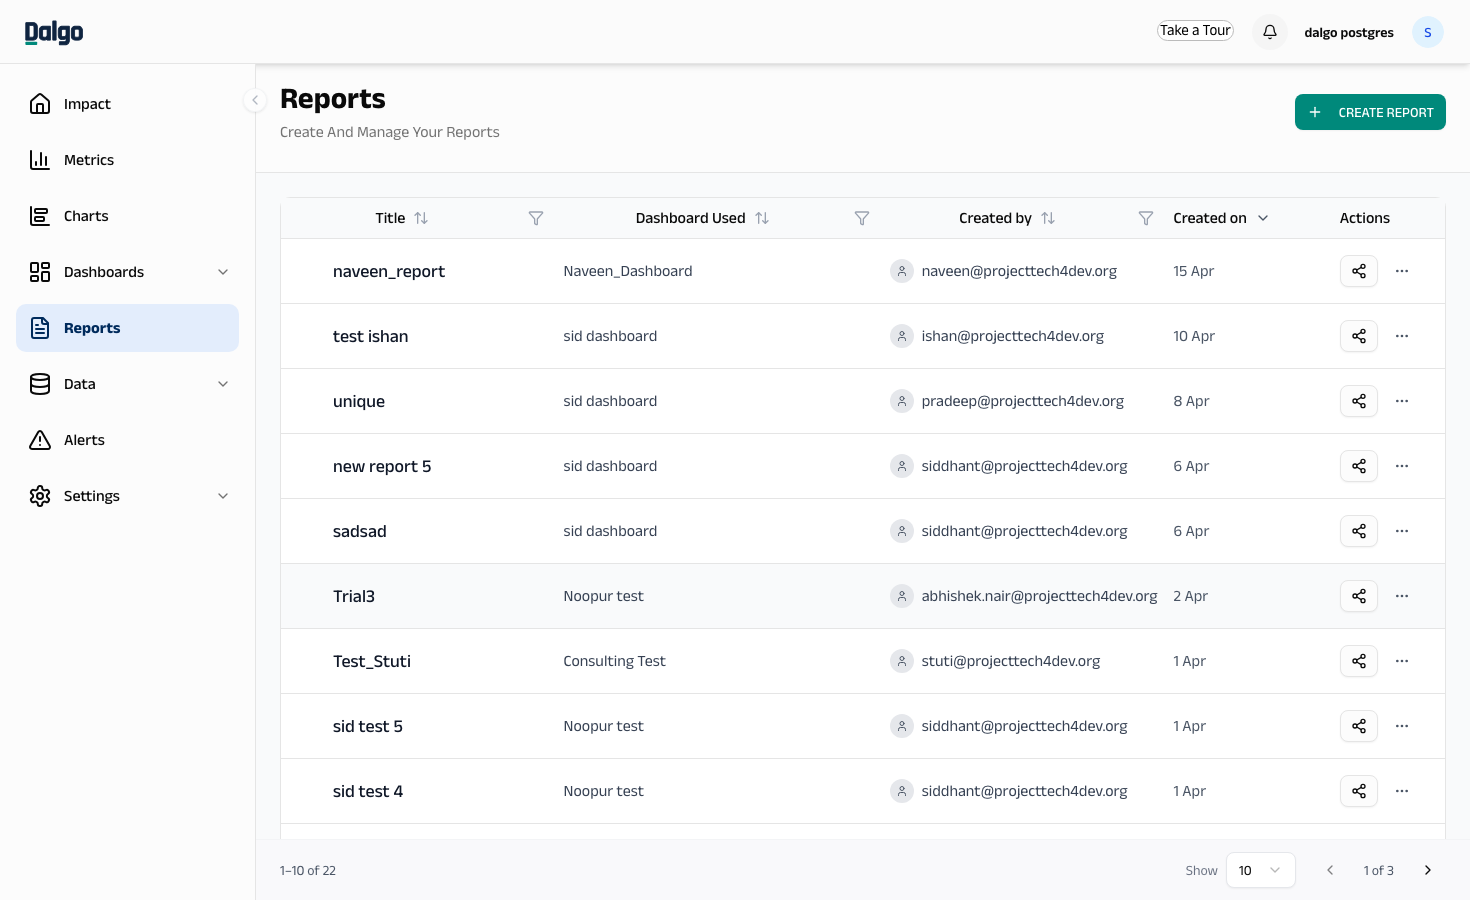Open more actions for naveen_report

point(1402,271)
